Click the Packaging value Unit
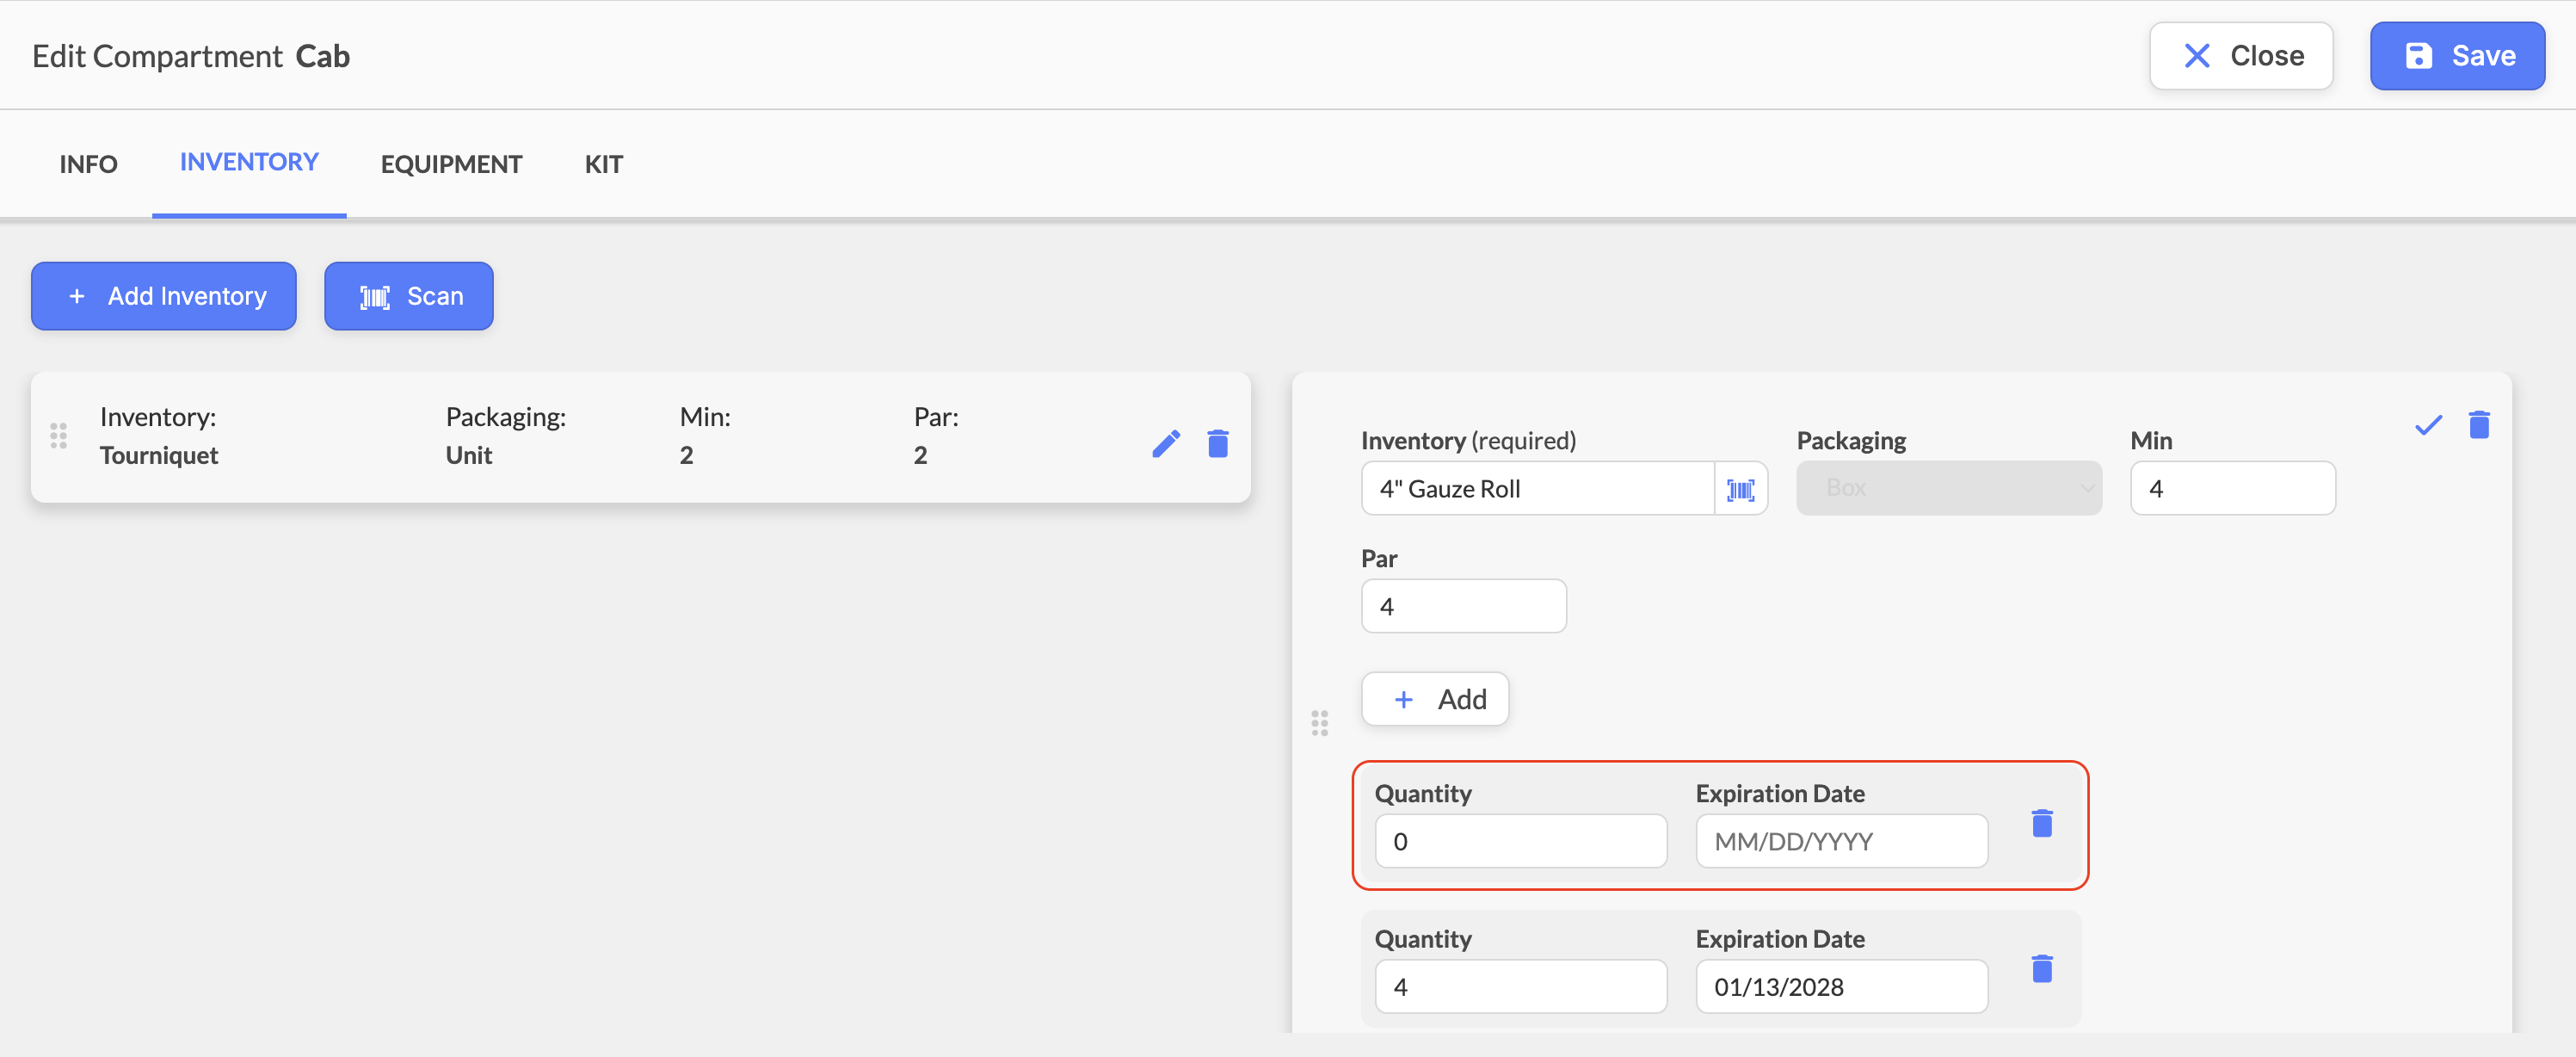Image resolution: width=2576 pixels, height=1057 pixels. [x=469, y=456]
